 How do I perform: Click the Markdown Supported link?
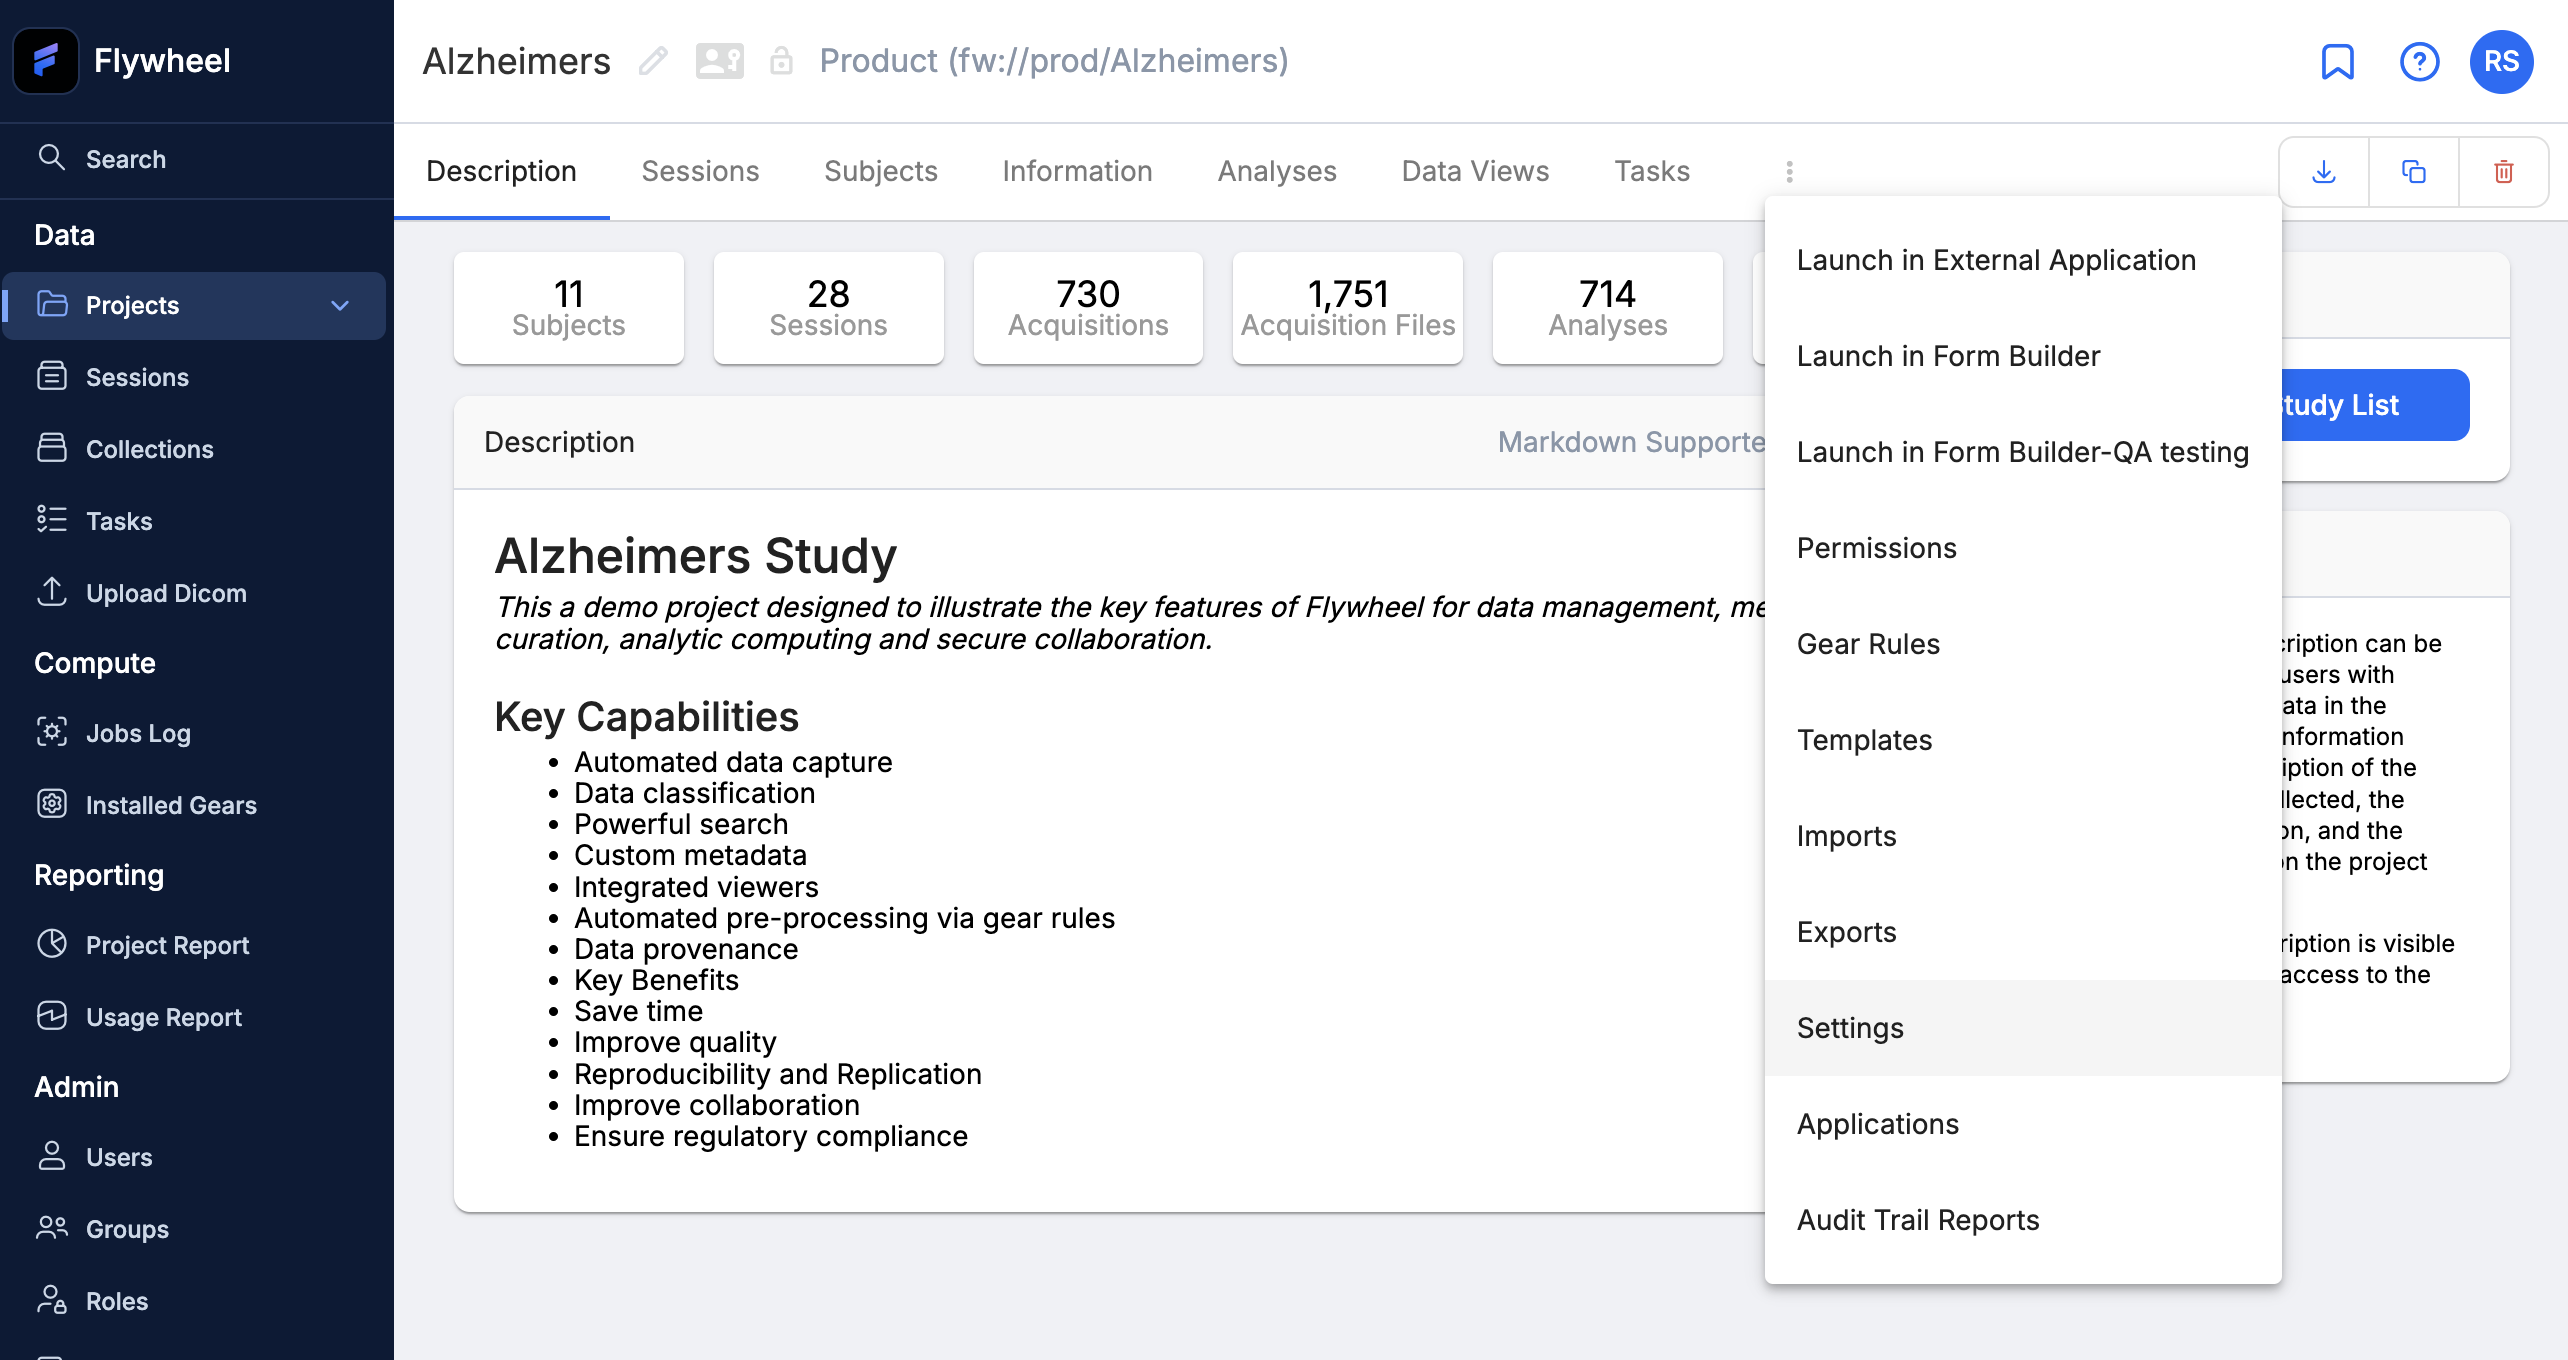pos(1631,442)
